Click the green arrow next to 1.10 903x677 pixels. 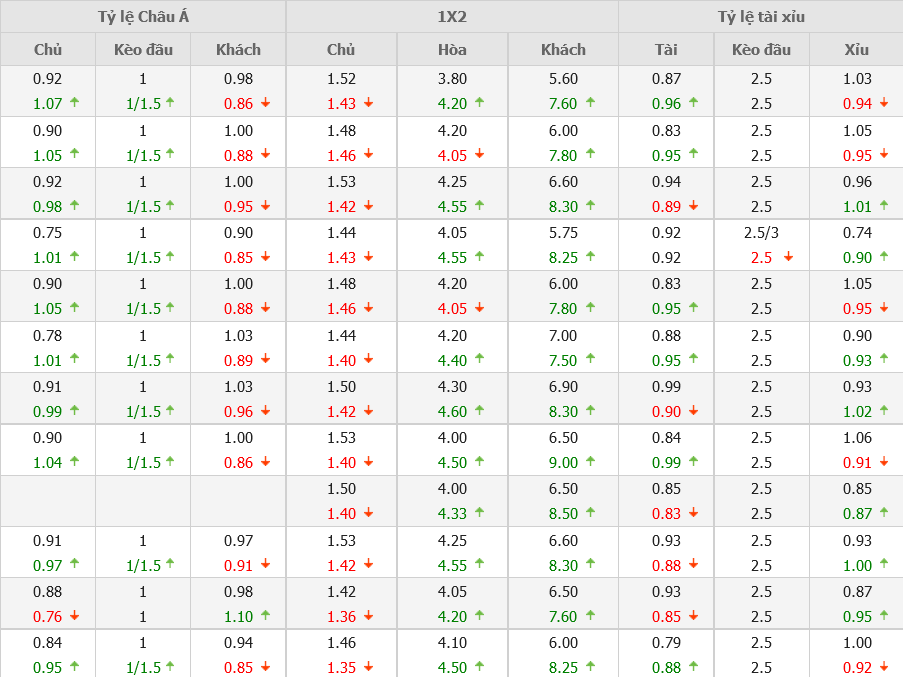point(266,616)
